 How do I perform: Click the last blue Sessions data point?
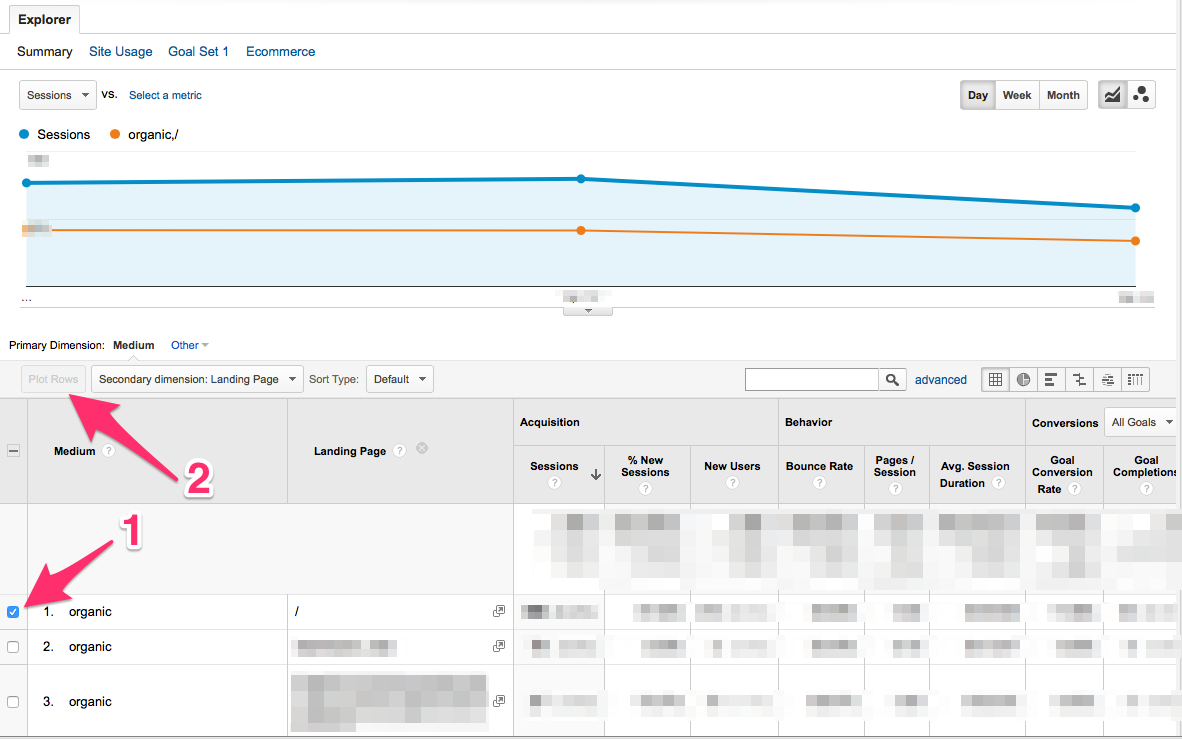pyautogui.click(x=1135, y=207)
